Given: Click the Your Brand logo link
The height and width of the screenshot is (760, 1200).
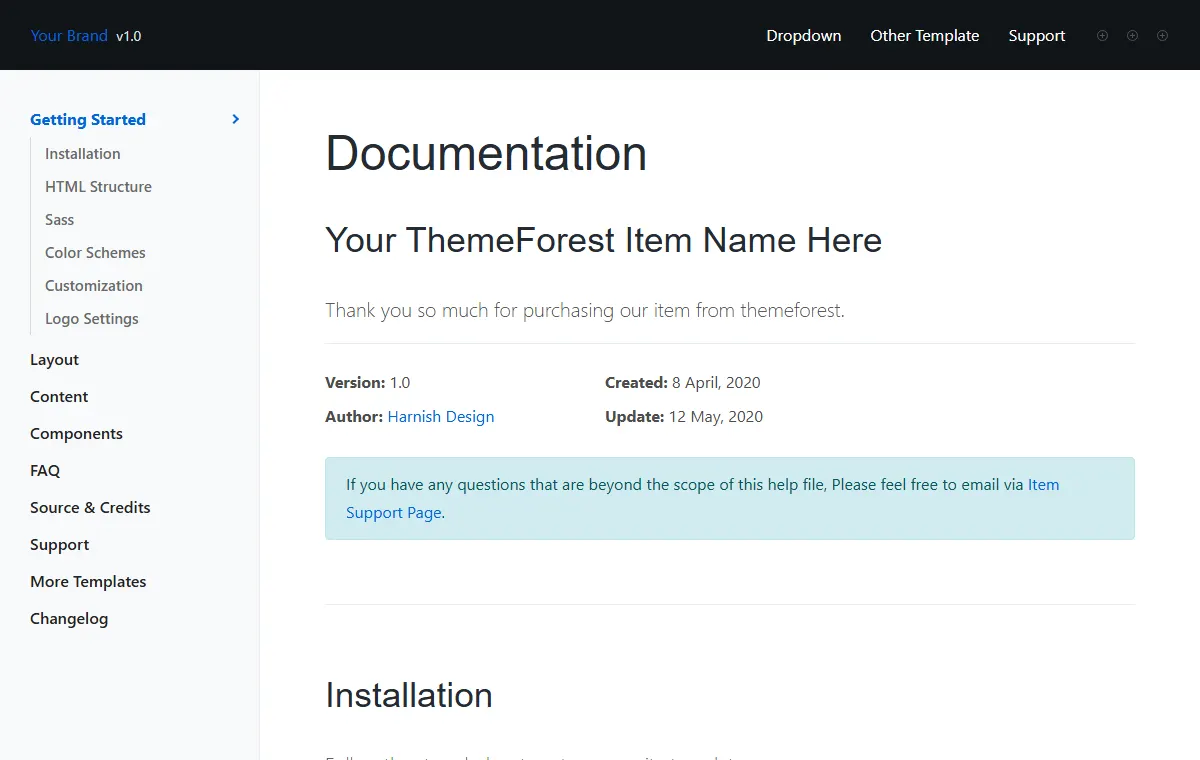Looking at the screenshot, I should click(69, 35).
